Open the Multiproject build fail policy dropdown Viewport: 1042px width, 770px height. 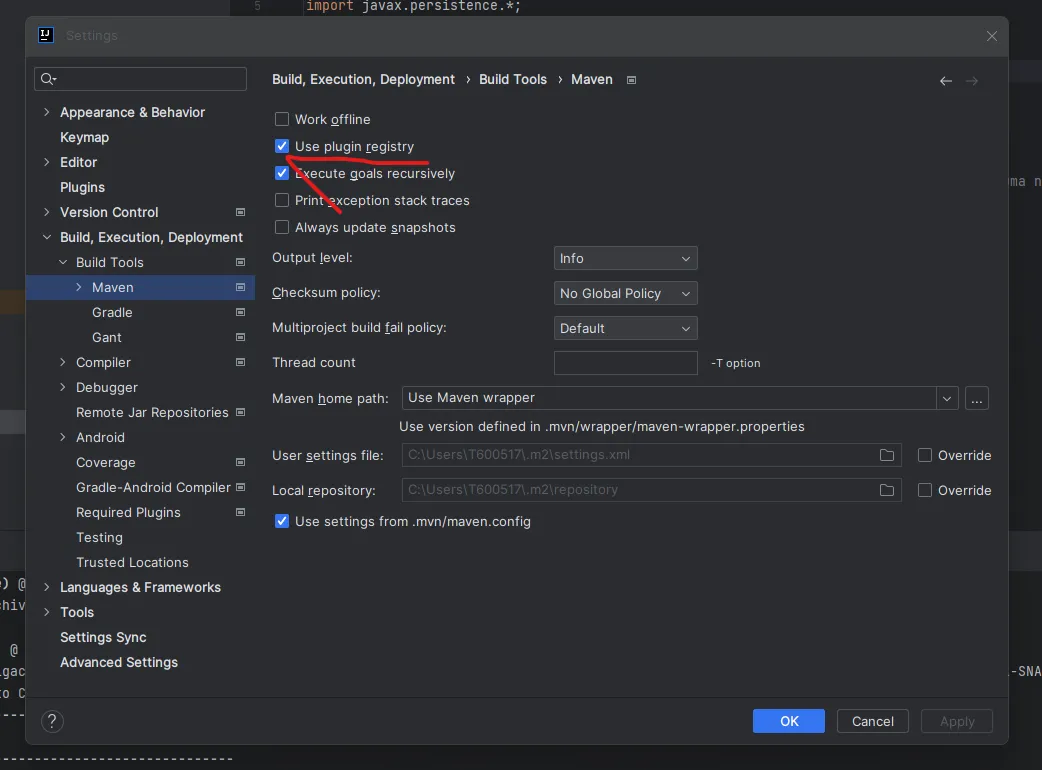pos(625,329)
